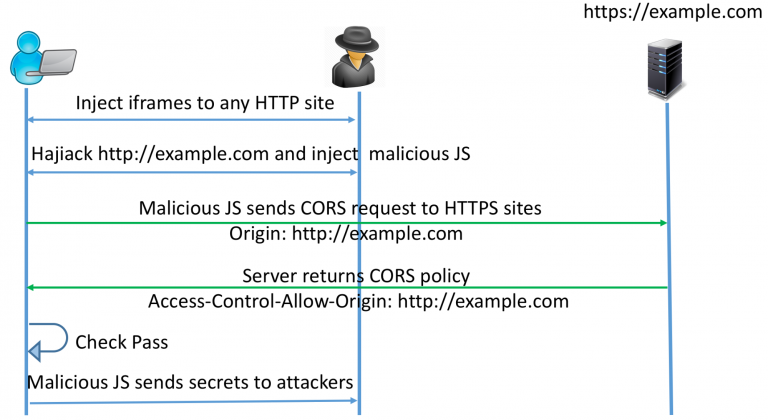
Task: Click the attacker's vertical blue lifeline
Action: (359, 253)
